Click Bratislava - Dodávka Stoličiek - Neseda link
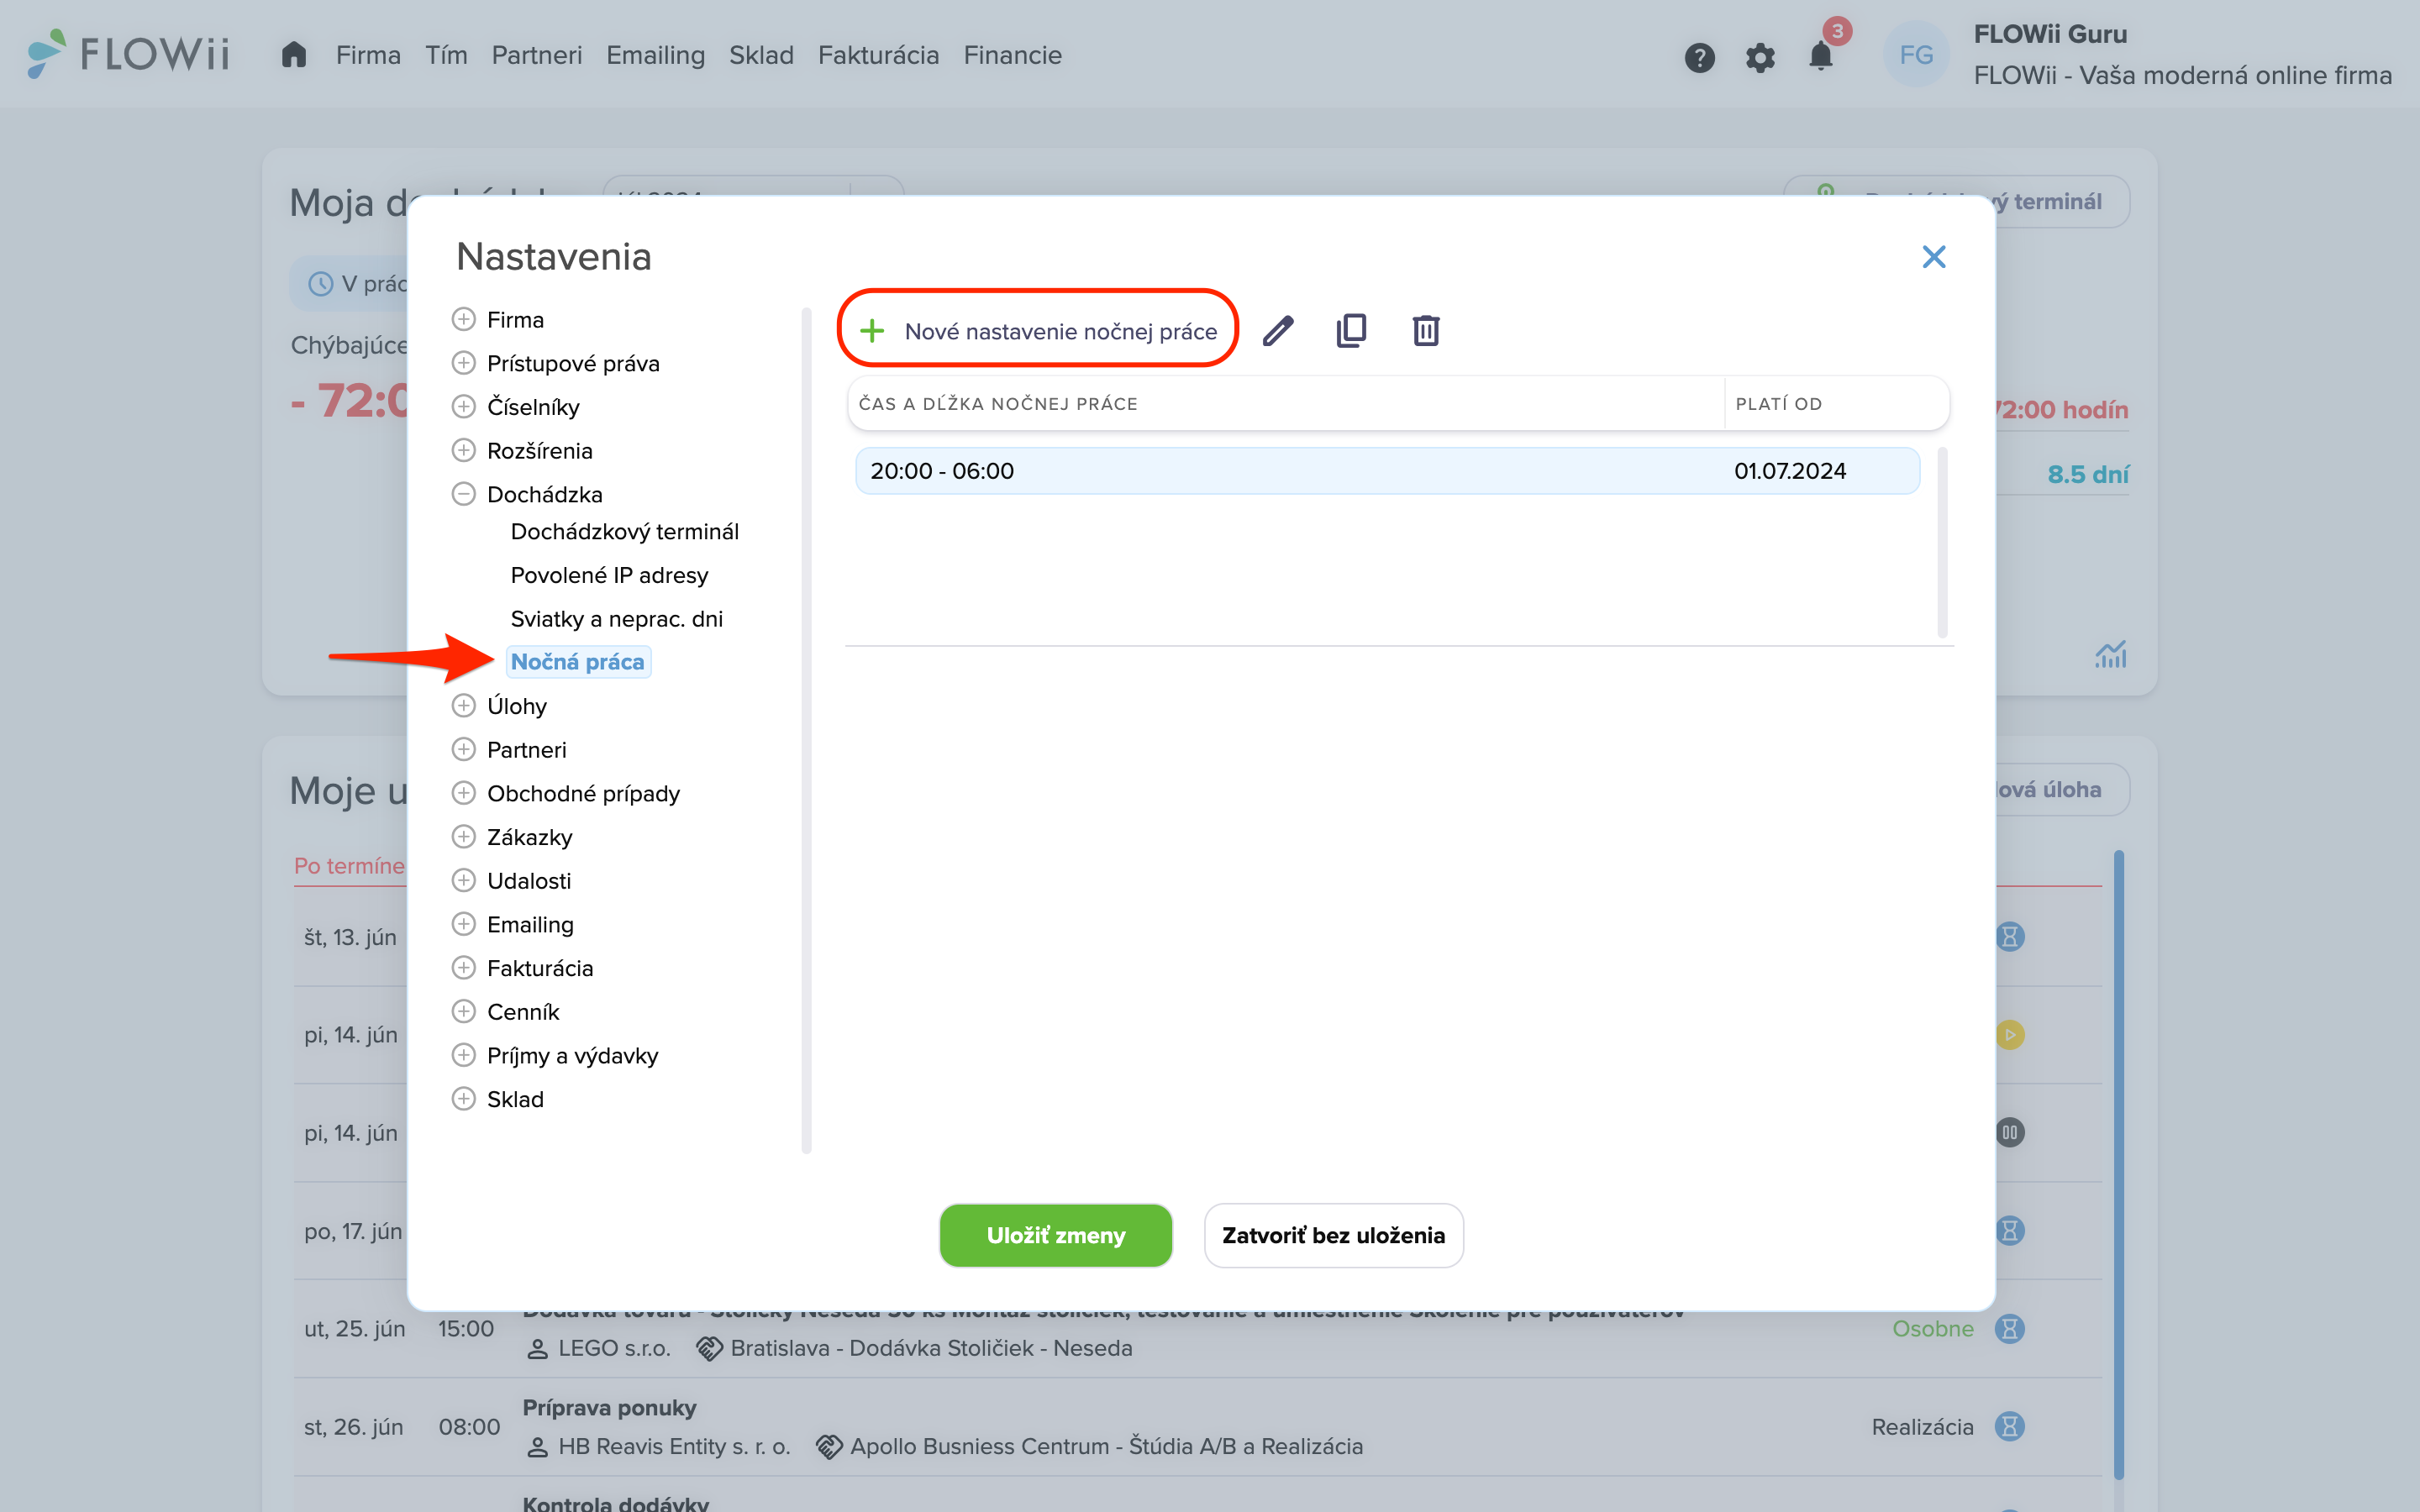Viewport: 2420px width, 1512px height. [931, 1348]
